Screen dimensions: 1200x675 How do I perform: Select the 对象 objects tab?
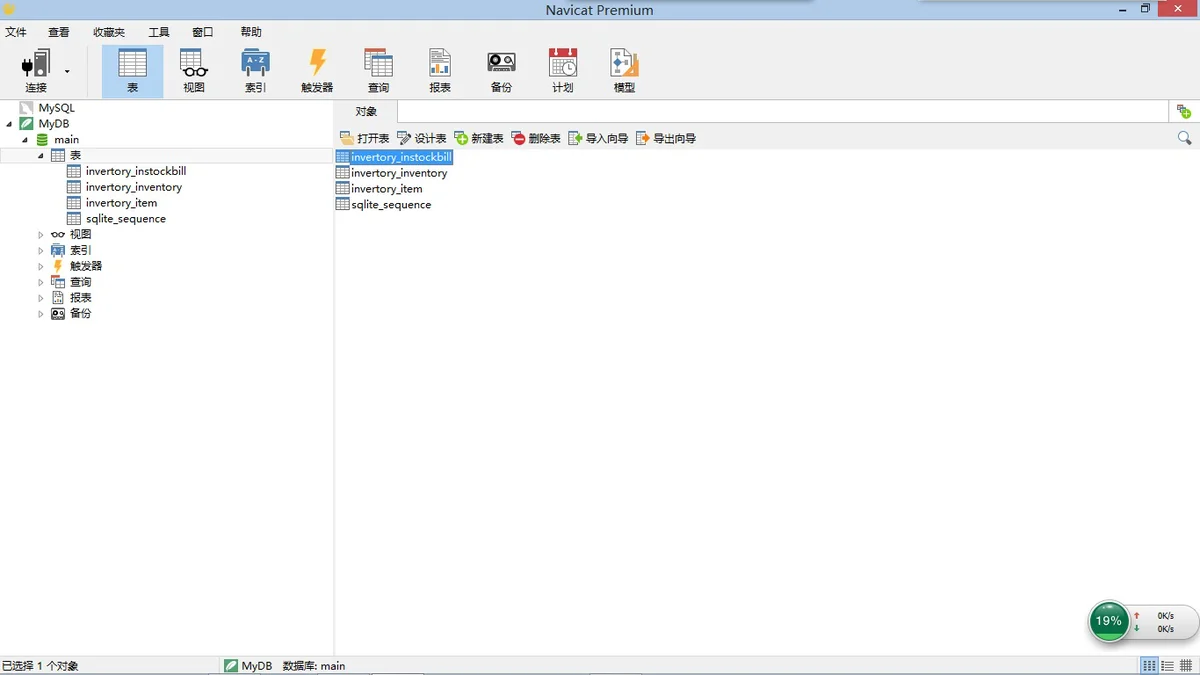click(x=366, y=111)
